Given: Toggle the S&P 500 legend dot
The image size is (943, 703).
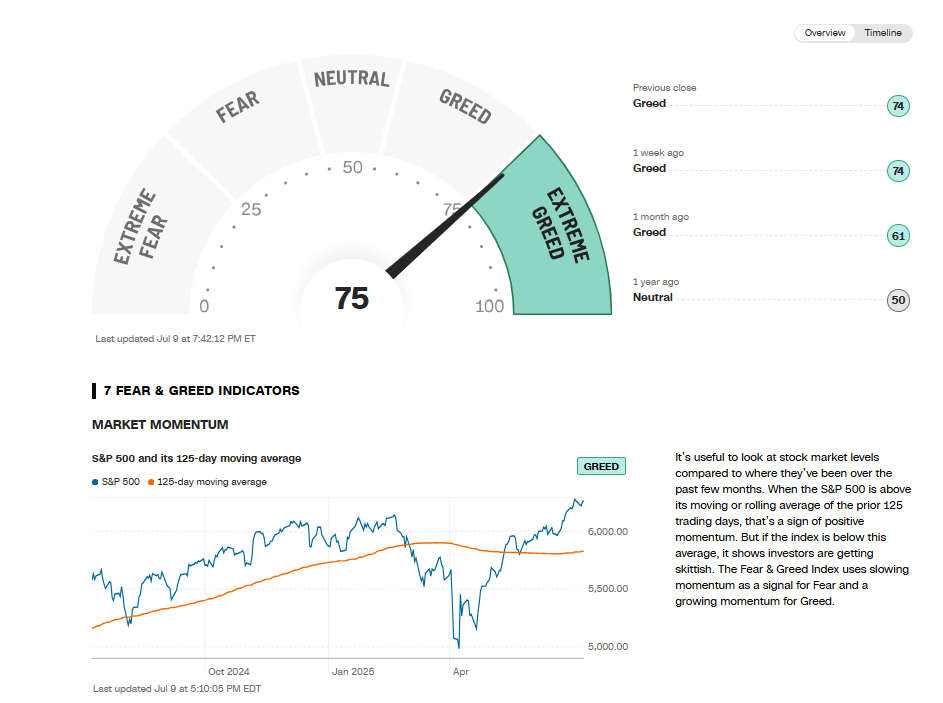Looking at the screenshot, I should click(x=96, y=482).
